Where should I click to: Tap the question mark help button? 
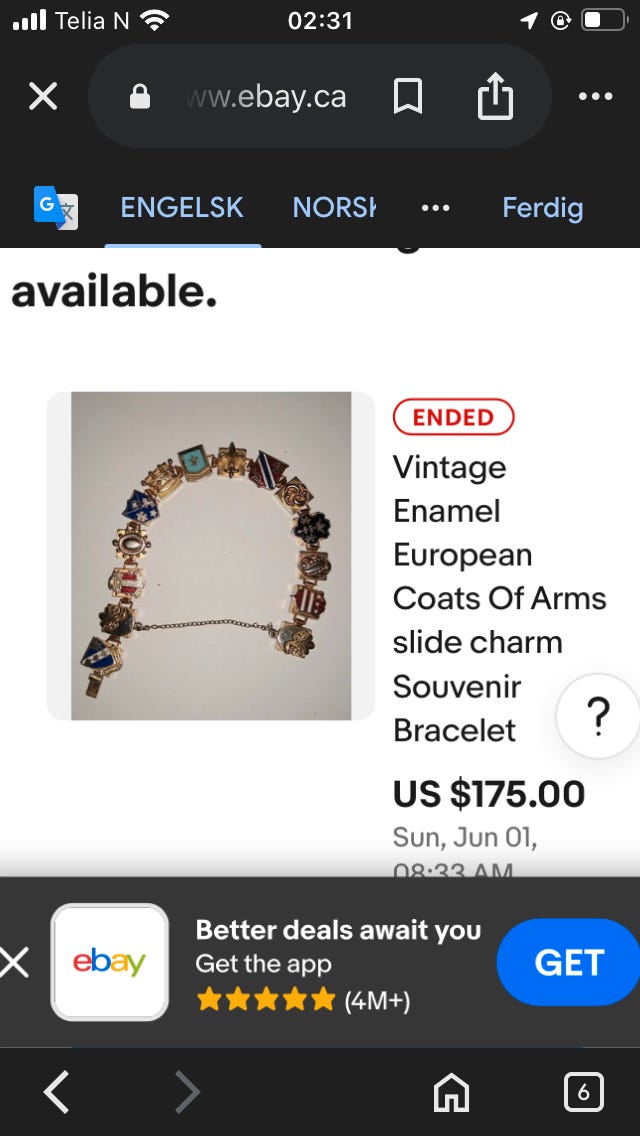coord(598,716)
